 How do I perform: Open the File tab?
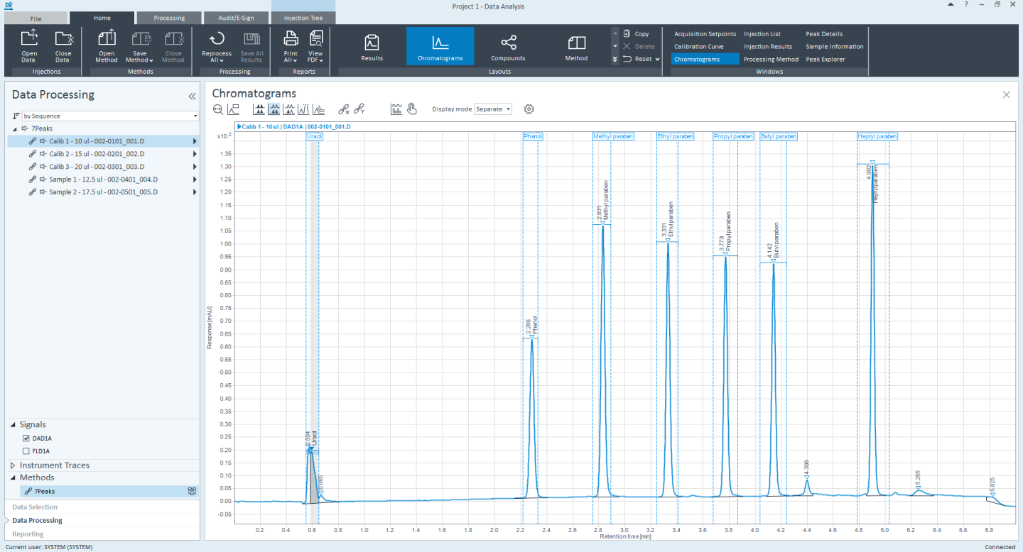(x=36, y=18)
